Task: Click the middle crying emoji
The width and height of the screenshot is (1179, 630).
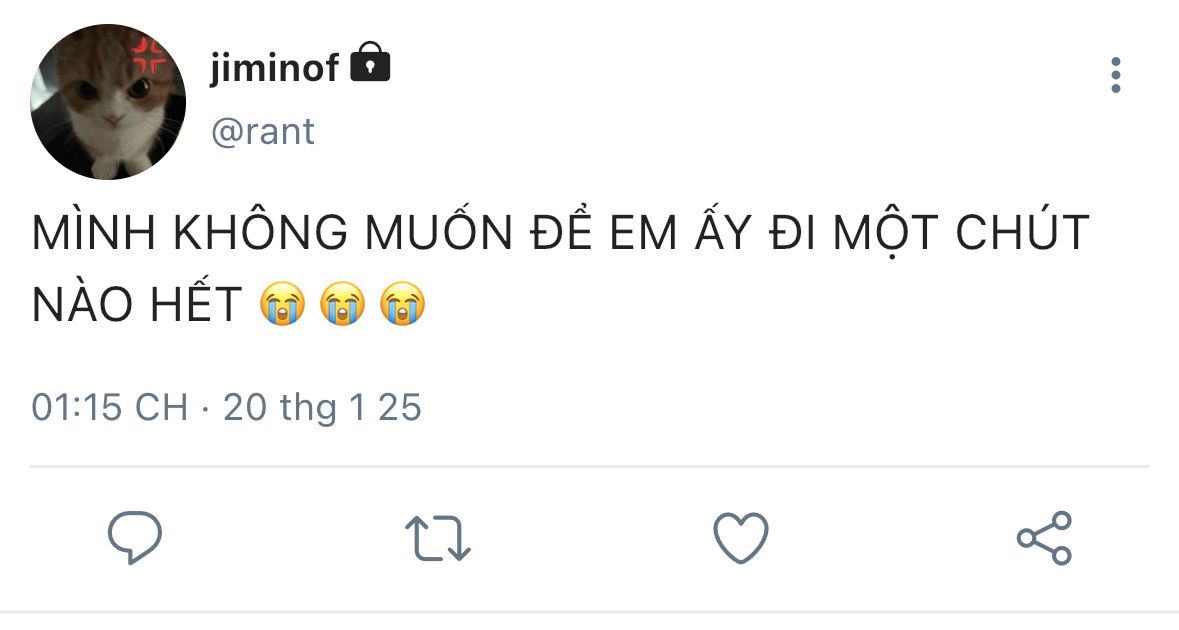Action: (x=343, y=304)
